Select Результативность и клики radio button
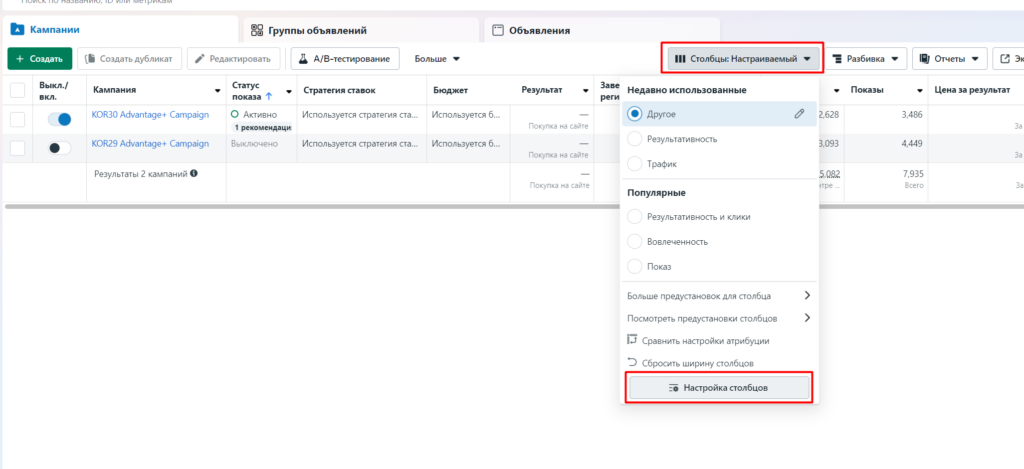The width and height of the screenshot is (1024, 469). (634, 216)
